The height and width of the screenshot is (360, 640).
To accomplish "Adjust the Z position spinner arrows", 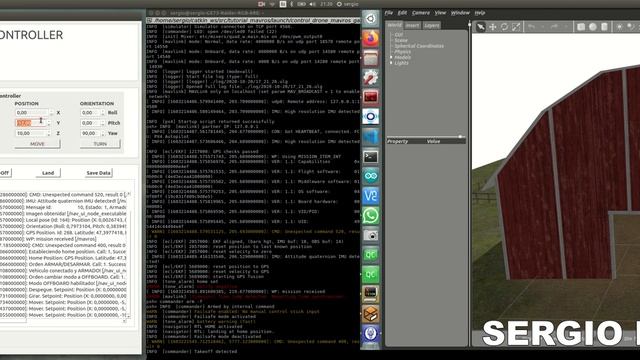I will click(x=49, y=133).
